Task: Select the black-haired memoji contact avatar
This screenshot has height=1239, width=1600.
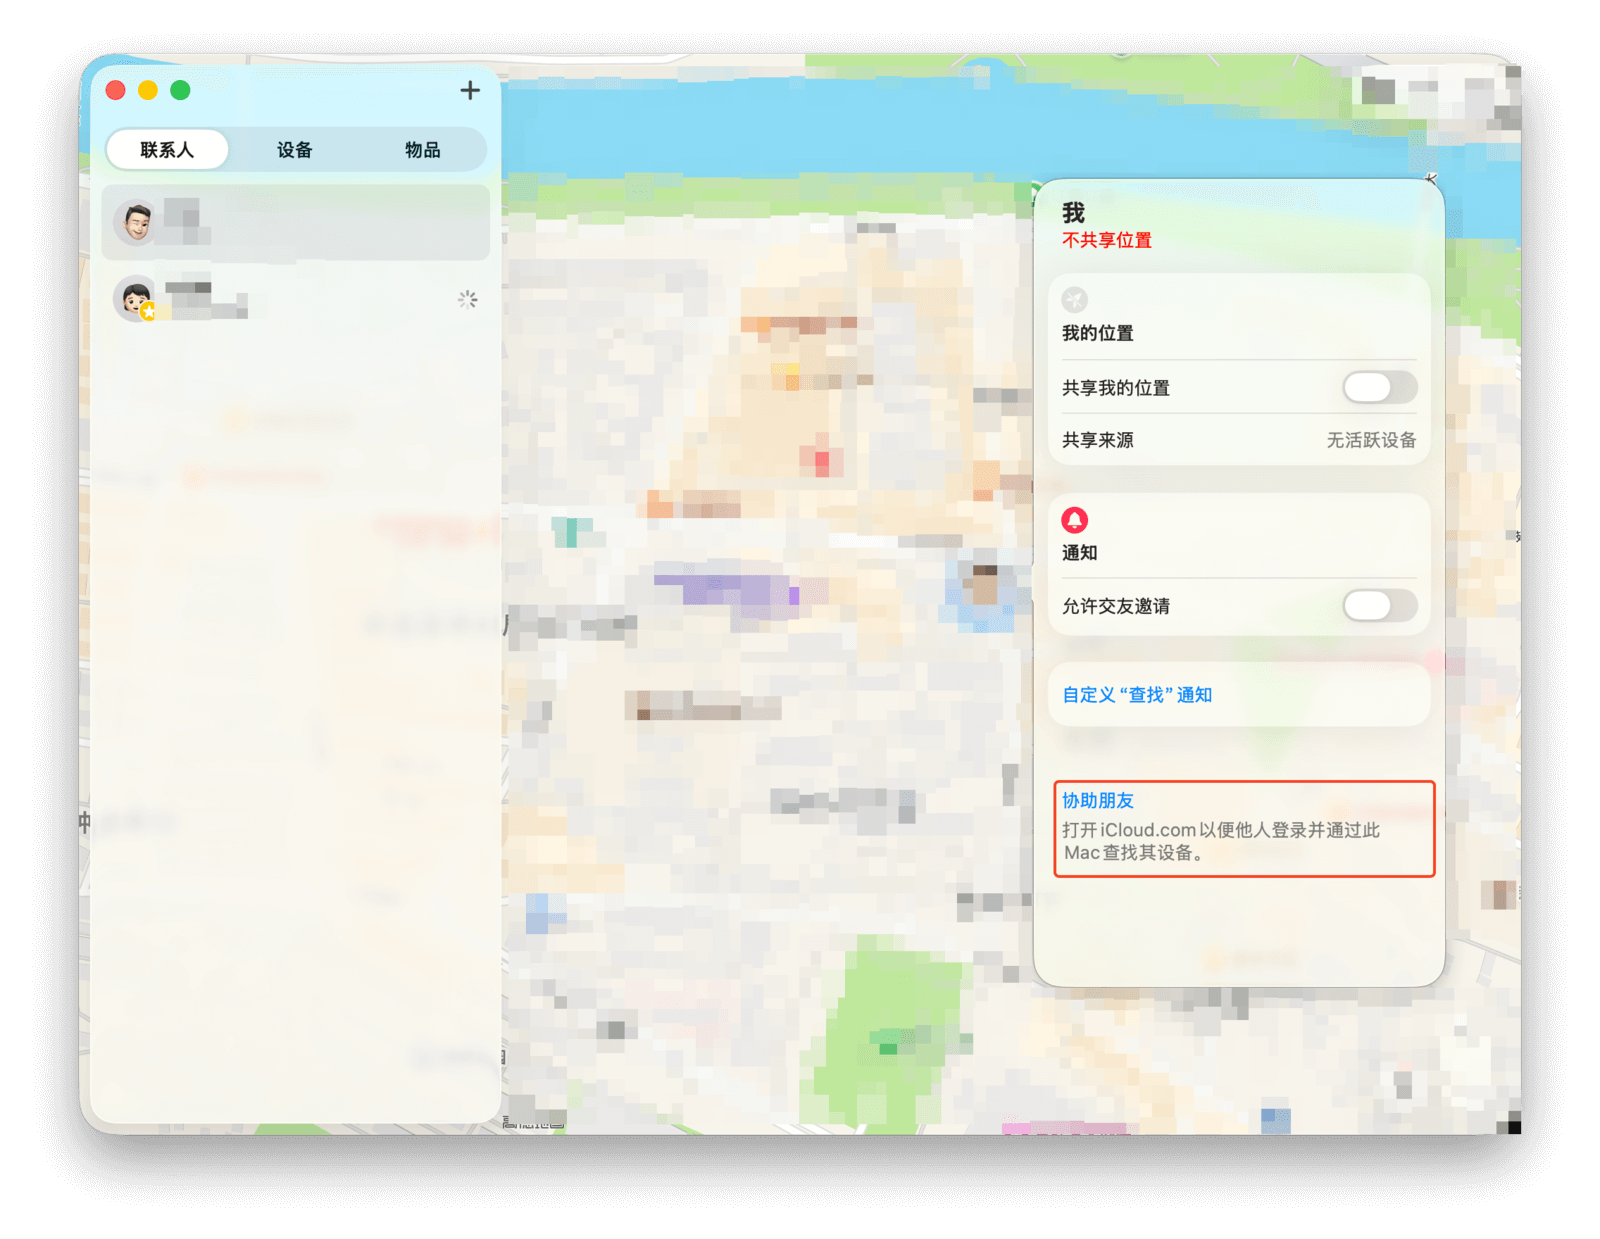Action: (135, 298)
